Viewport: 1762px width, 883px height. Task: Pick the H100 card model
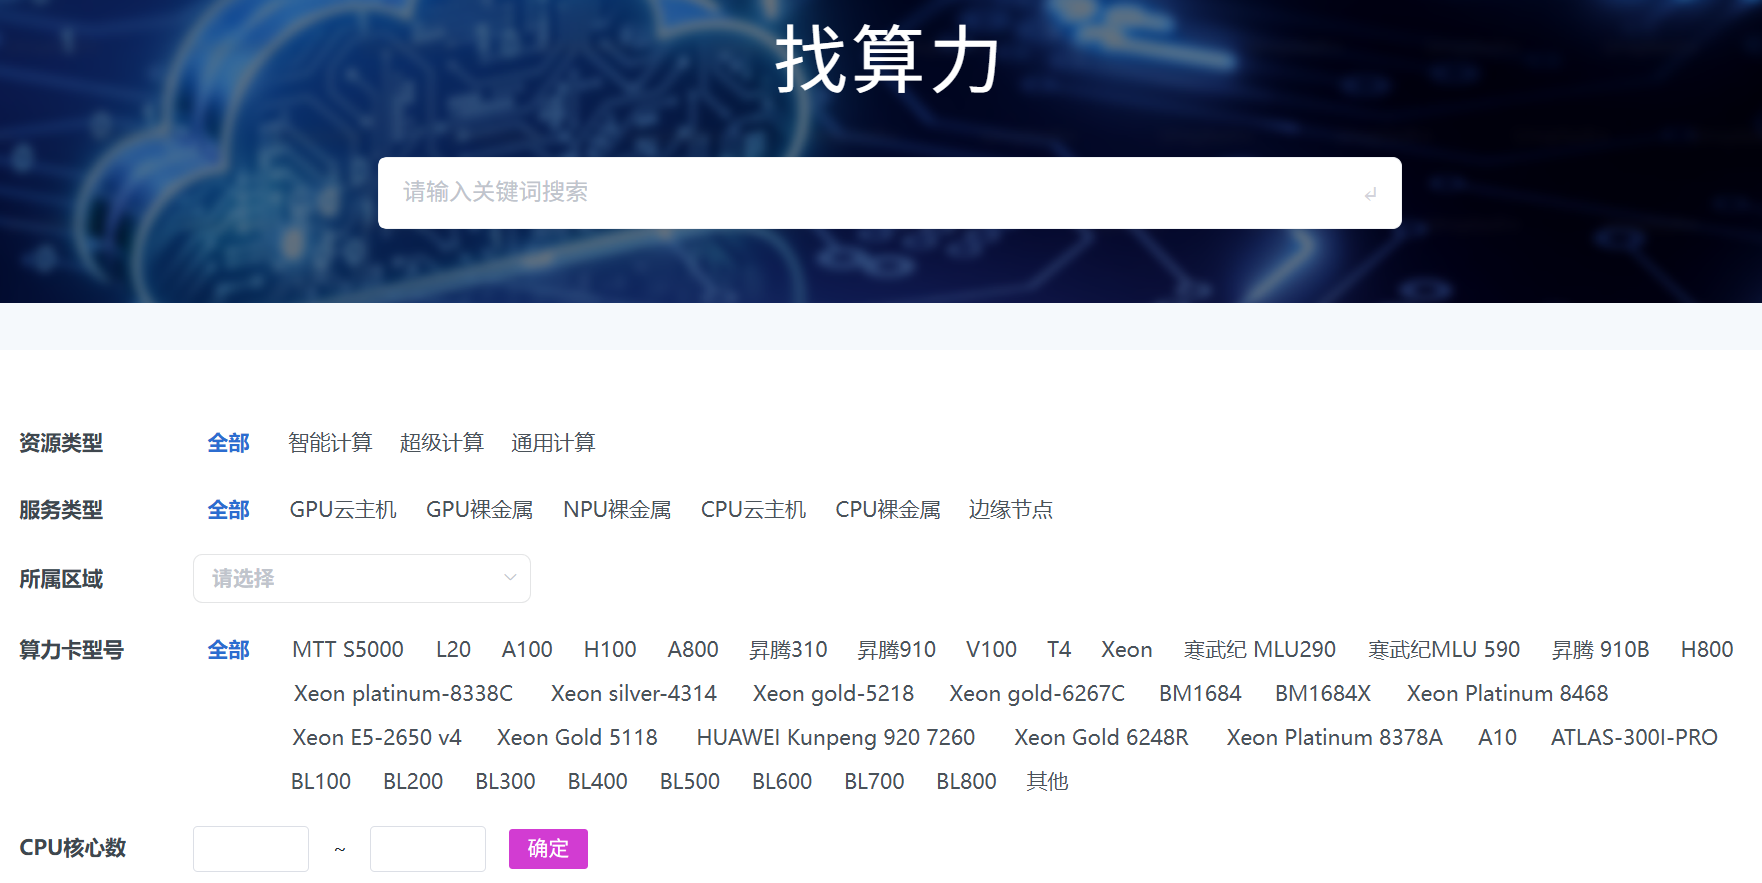pos(610,650)
